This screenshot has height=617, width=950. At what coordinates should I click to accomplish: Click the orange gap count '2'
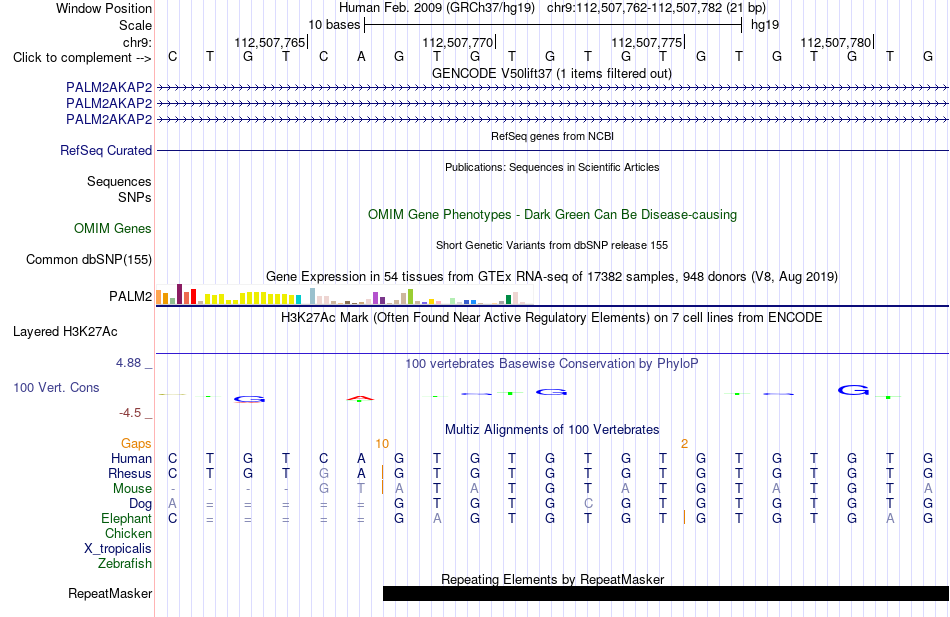(684, 444)
